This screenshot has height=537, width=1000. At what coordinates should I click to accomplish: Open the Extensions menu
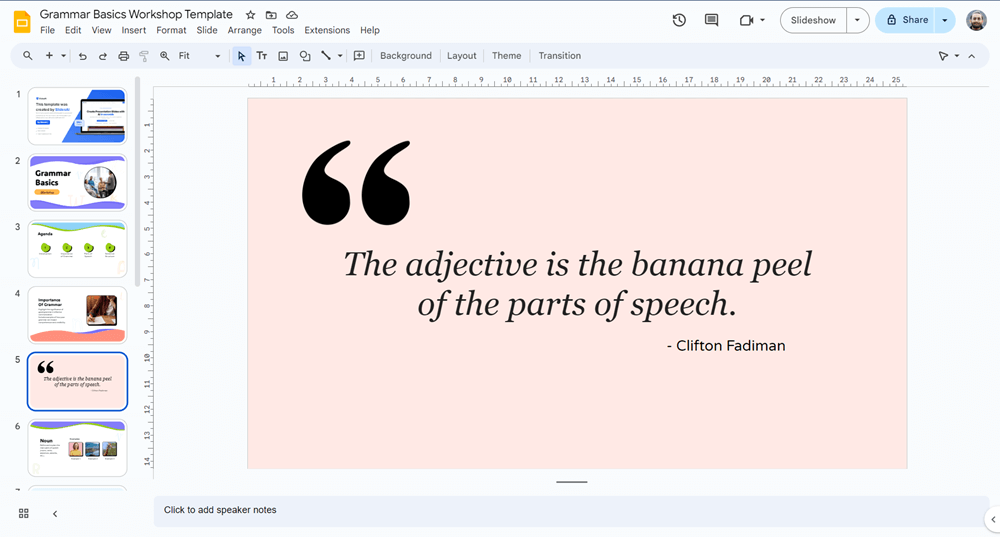click(x=327, y=31)
